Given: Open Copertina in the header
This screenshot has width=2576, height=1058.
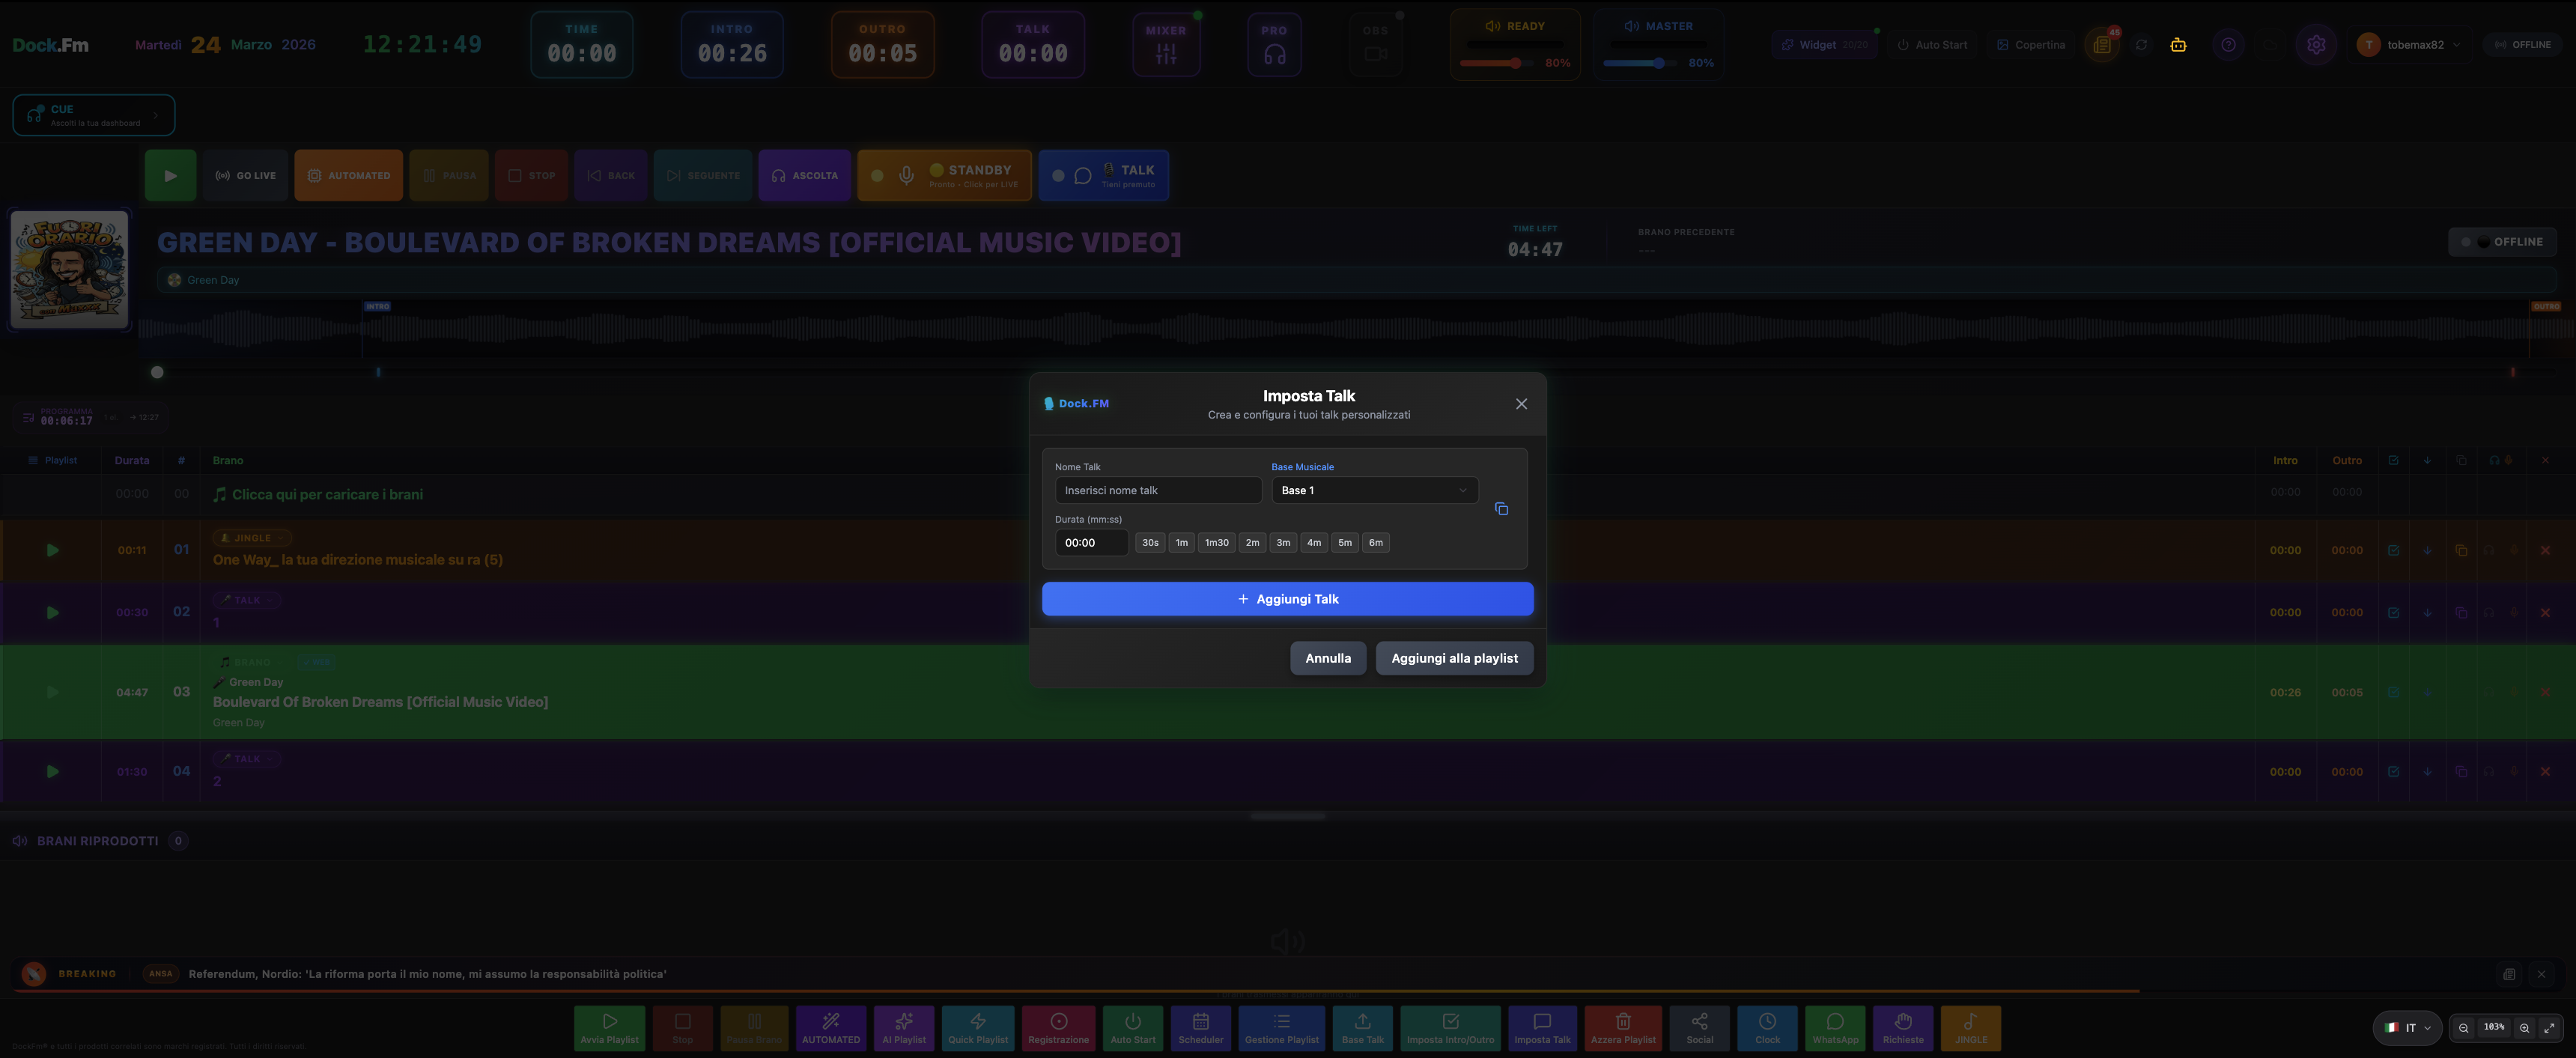Looking at the screenshot, I should tap(2030, 45).
